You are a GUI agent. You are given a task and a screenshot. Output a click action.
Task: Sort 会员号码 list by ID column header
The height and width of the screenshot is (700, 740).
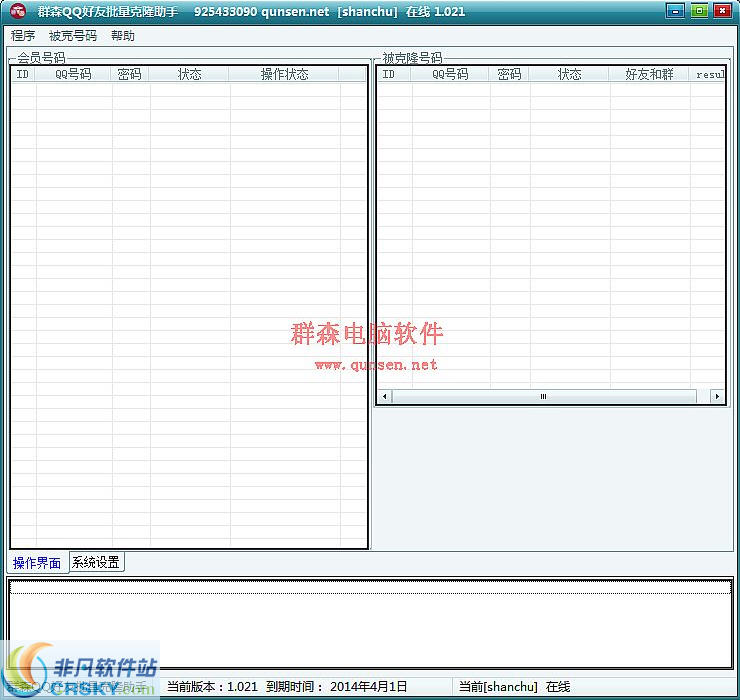coord(23,74)
